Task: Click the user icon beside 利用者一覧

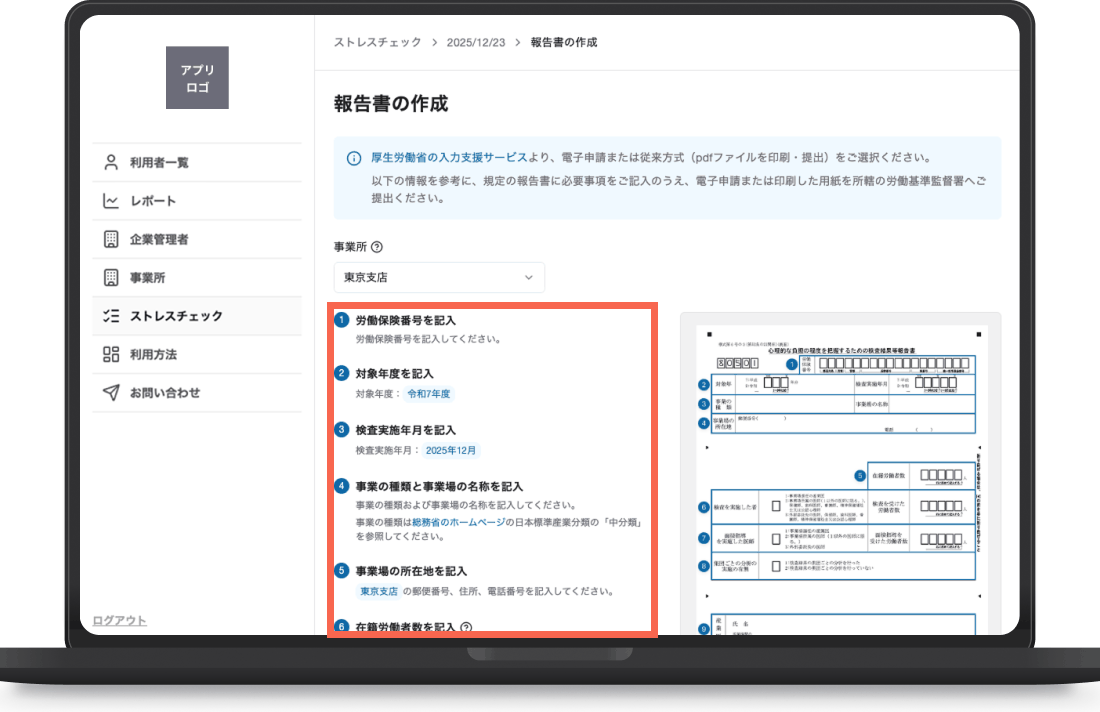Action: tap(111, 163)
